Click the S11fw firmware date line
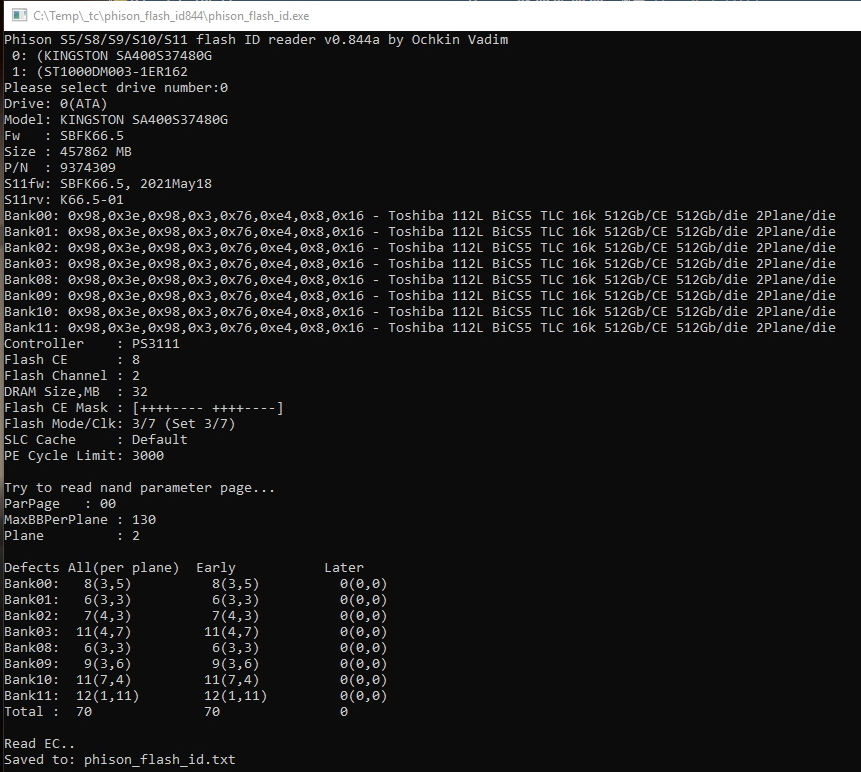Viewport: 861px width, 772px height. click(x=108, y=184)
